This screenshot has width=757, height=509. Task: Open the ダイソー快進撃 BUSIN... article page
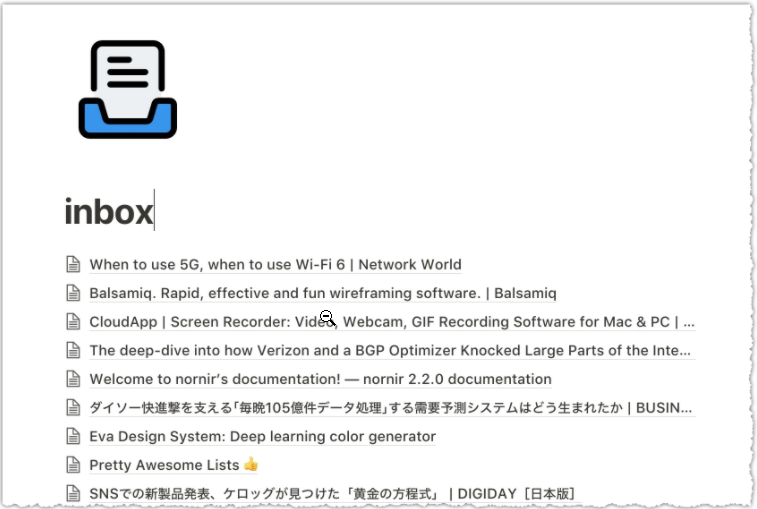[x=391, y=408]
